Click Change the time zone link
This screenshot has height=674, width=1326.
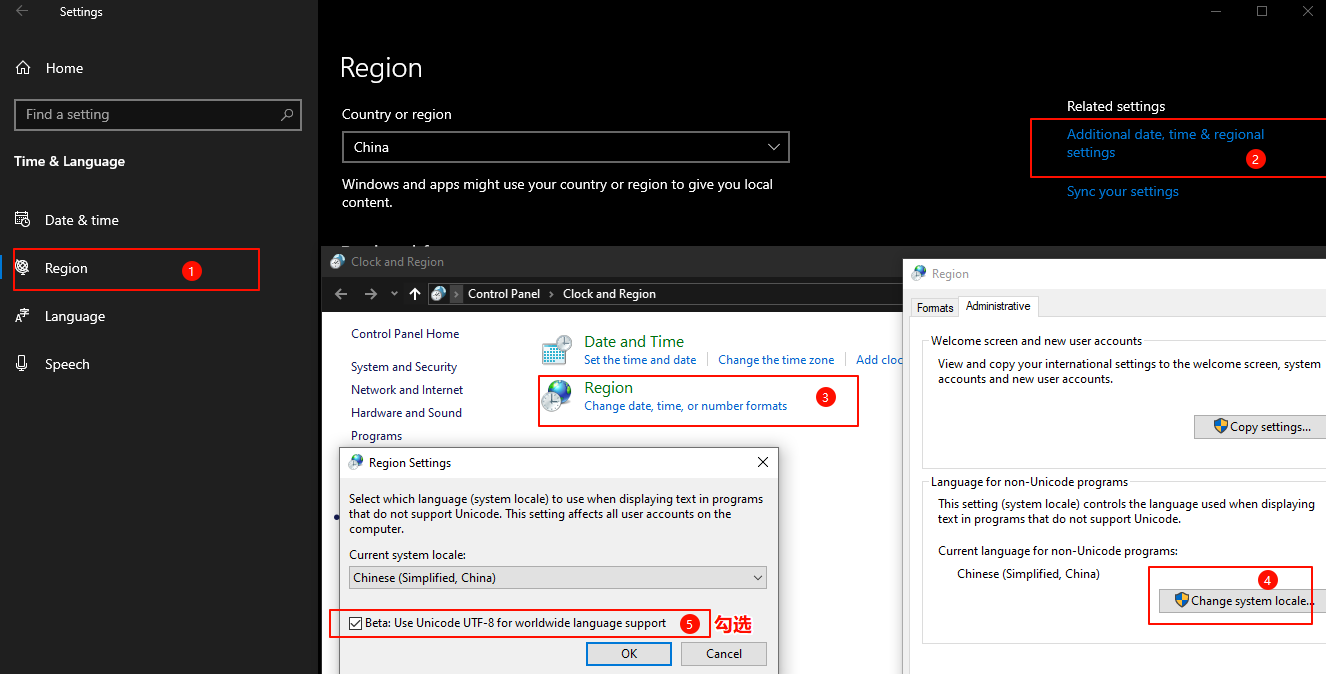coord(776,360)
